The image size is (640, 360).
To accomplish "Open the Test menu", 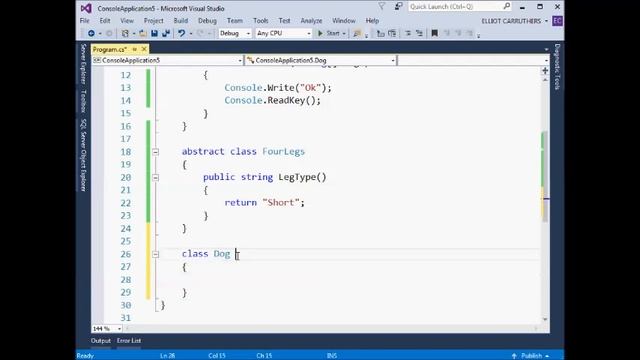I will tap(284, 21).
